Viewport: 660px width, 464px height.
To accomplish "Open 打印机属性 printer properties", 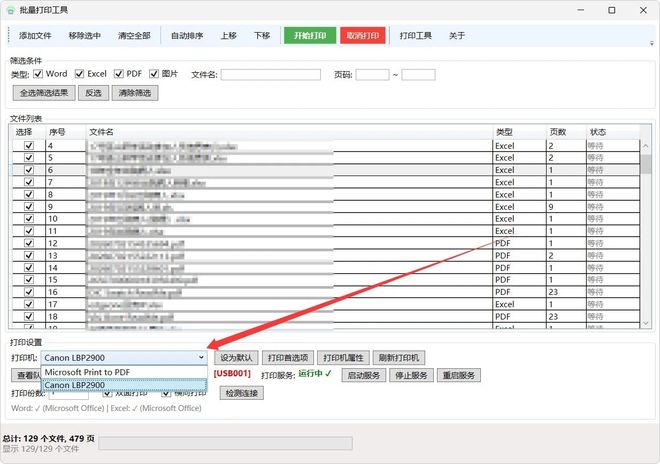I will click(x=343, y=358).
